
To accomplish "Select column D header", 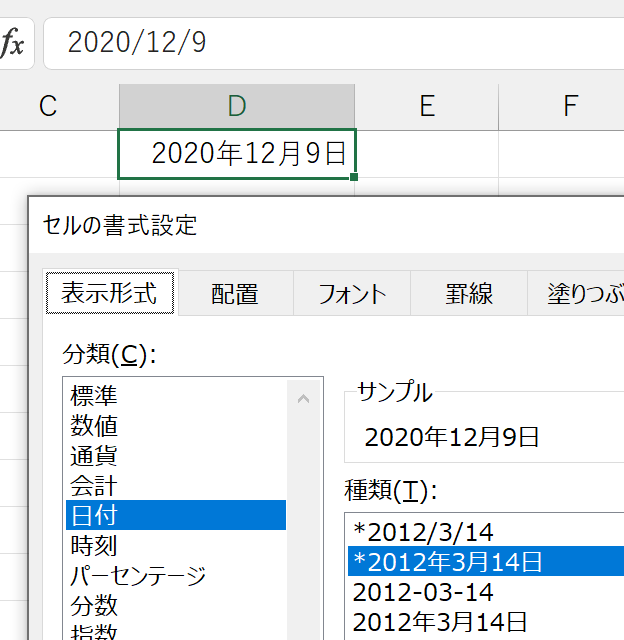I will click(x=237, y=106).
